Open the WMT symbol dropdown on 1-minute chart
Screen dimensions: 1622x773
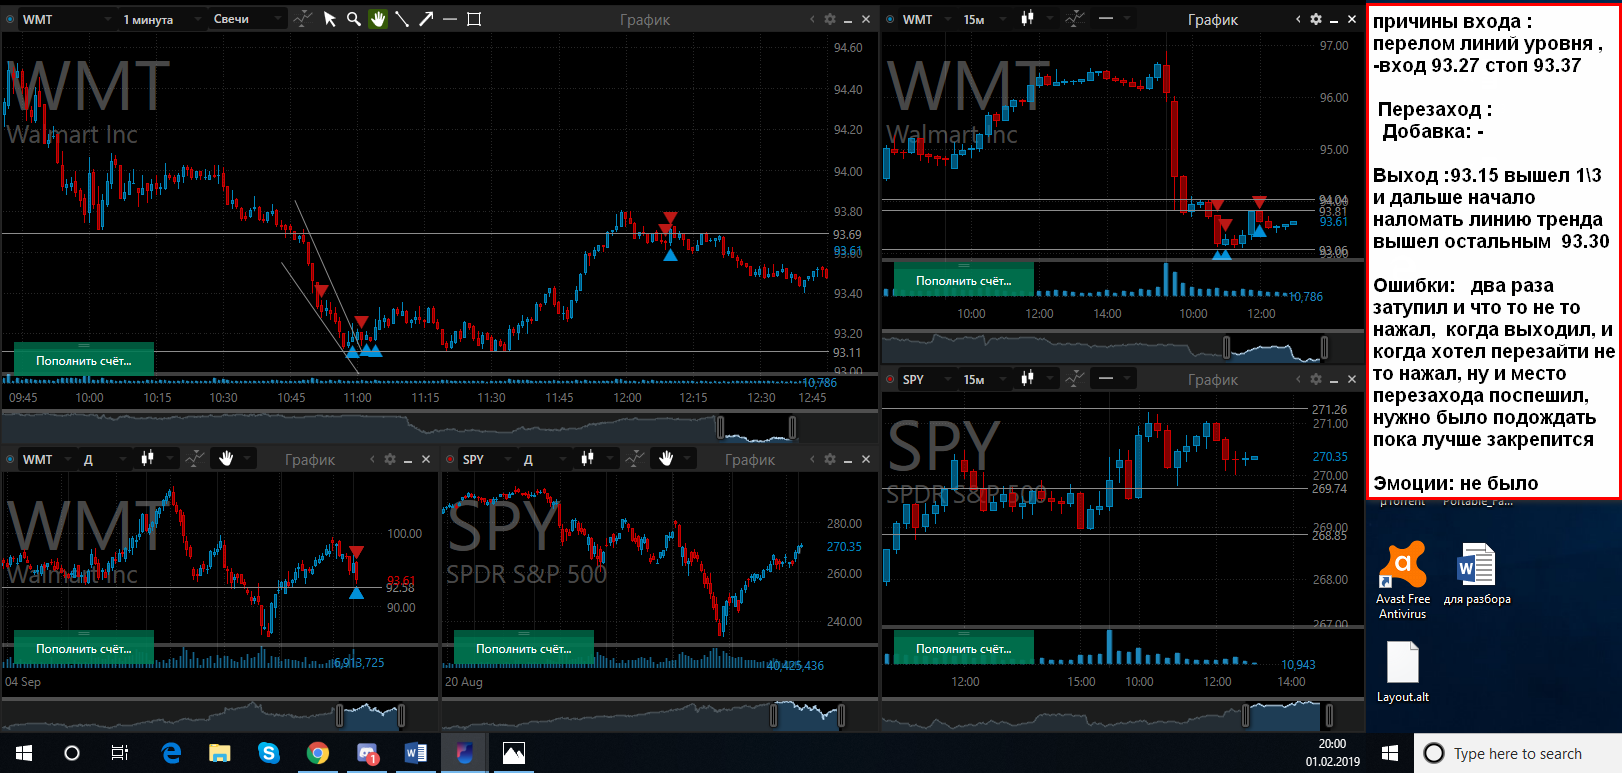(66, 19)
